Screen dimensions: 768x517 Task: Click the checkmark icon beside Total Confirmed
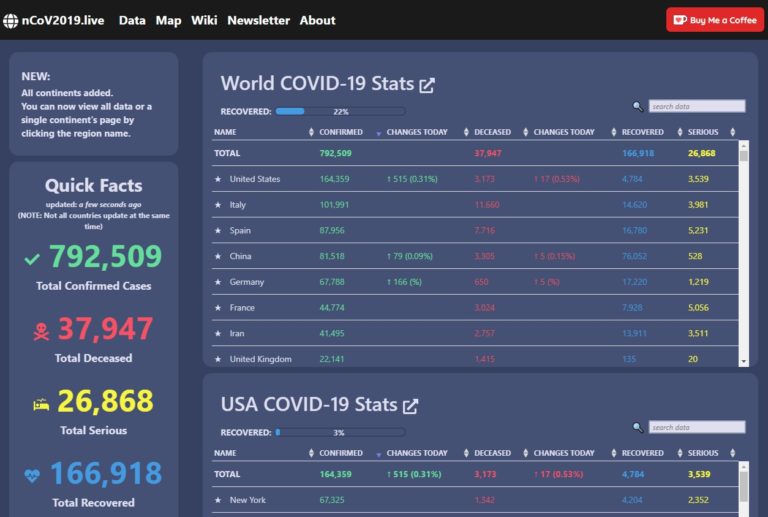33,259
